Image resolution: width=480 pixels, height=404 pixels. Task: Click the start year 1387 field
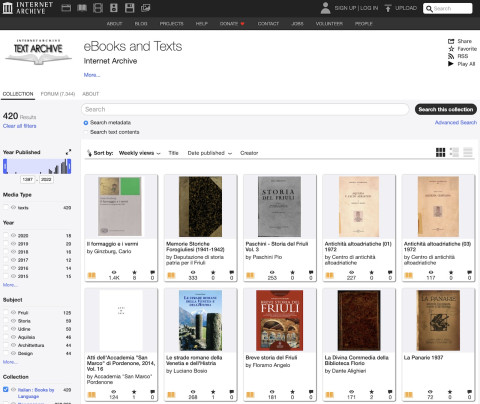(x=28, y=179)
